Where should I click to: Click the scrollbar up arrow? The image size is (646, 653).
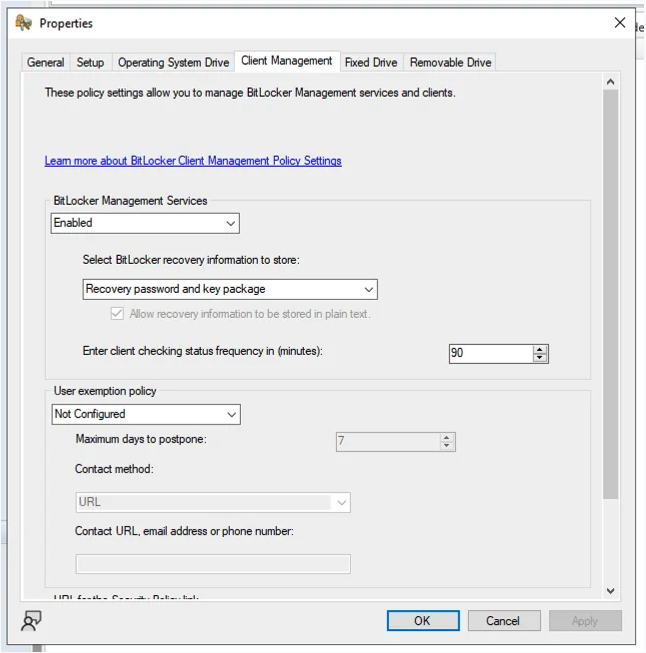[x=611, y=82]
